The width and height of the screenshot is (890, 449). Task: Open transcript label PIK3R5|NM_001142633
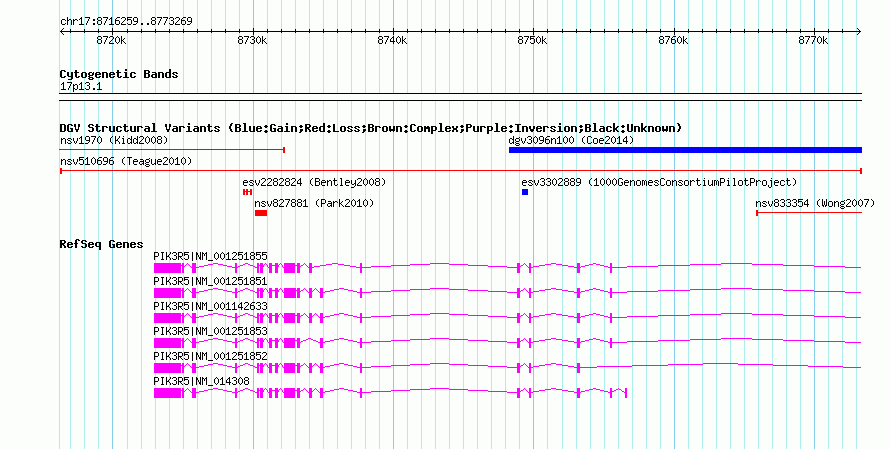coord(211,307)
